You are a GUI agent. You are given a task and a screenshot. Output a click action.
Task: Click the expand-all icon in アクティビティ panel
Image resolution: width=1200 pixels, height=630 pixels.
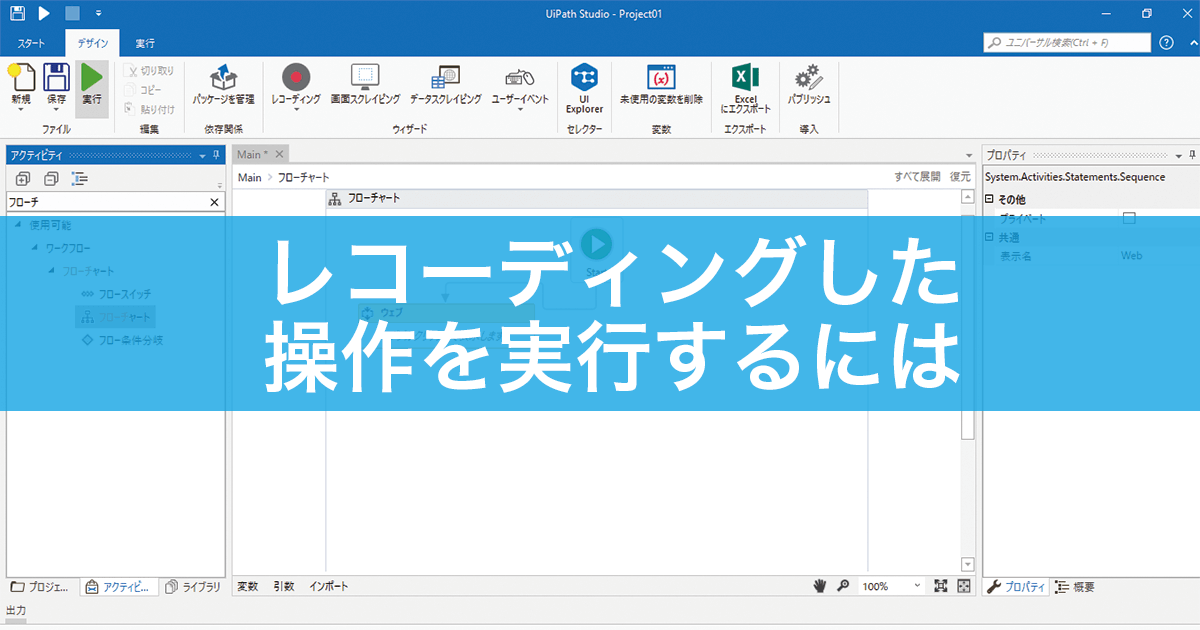pos(23,179)
